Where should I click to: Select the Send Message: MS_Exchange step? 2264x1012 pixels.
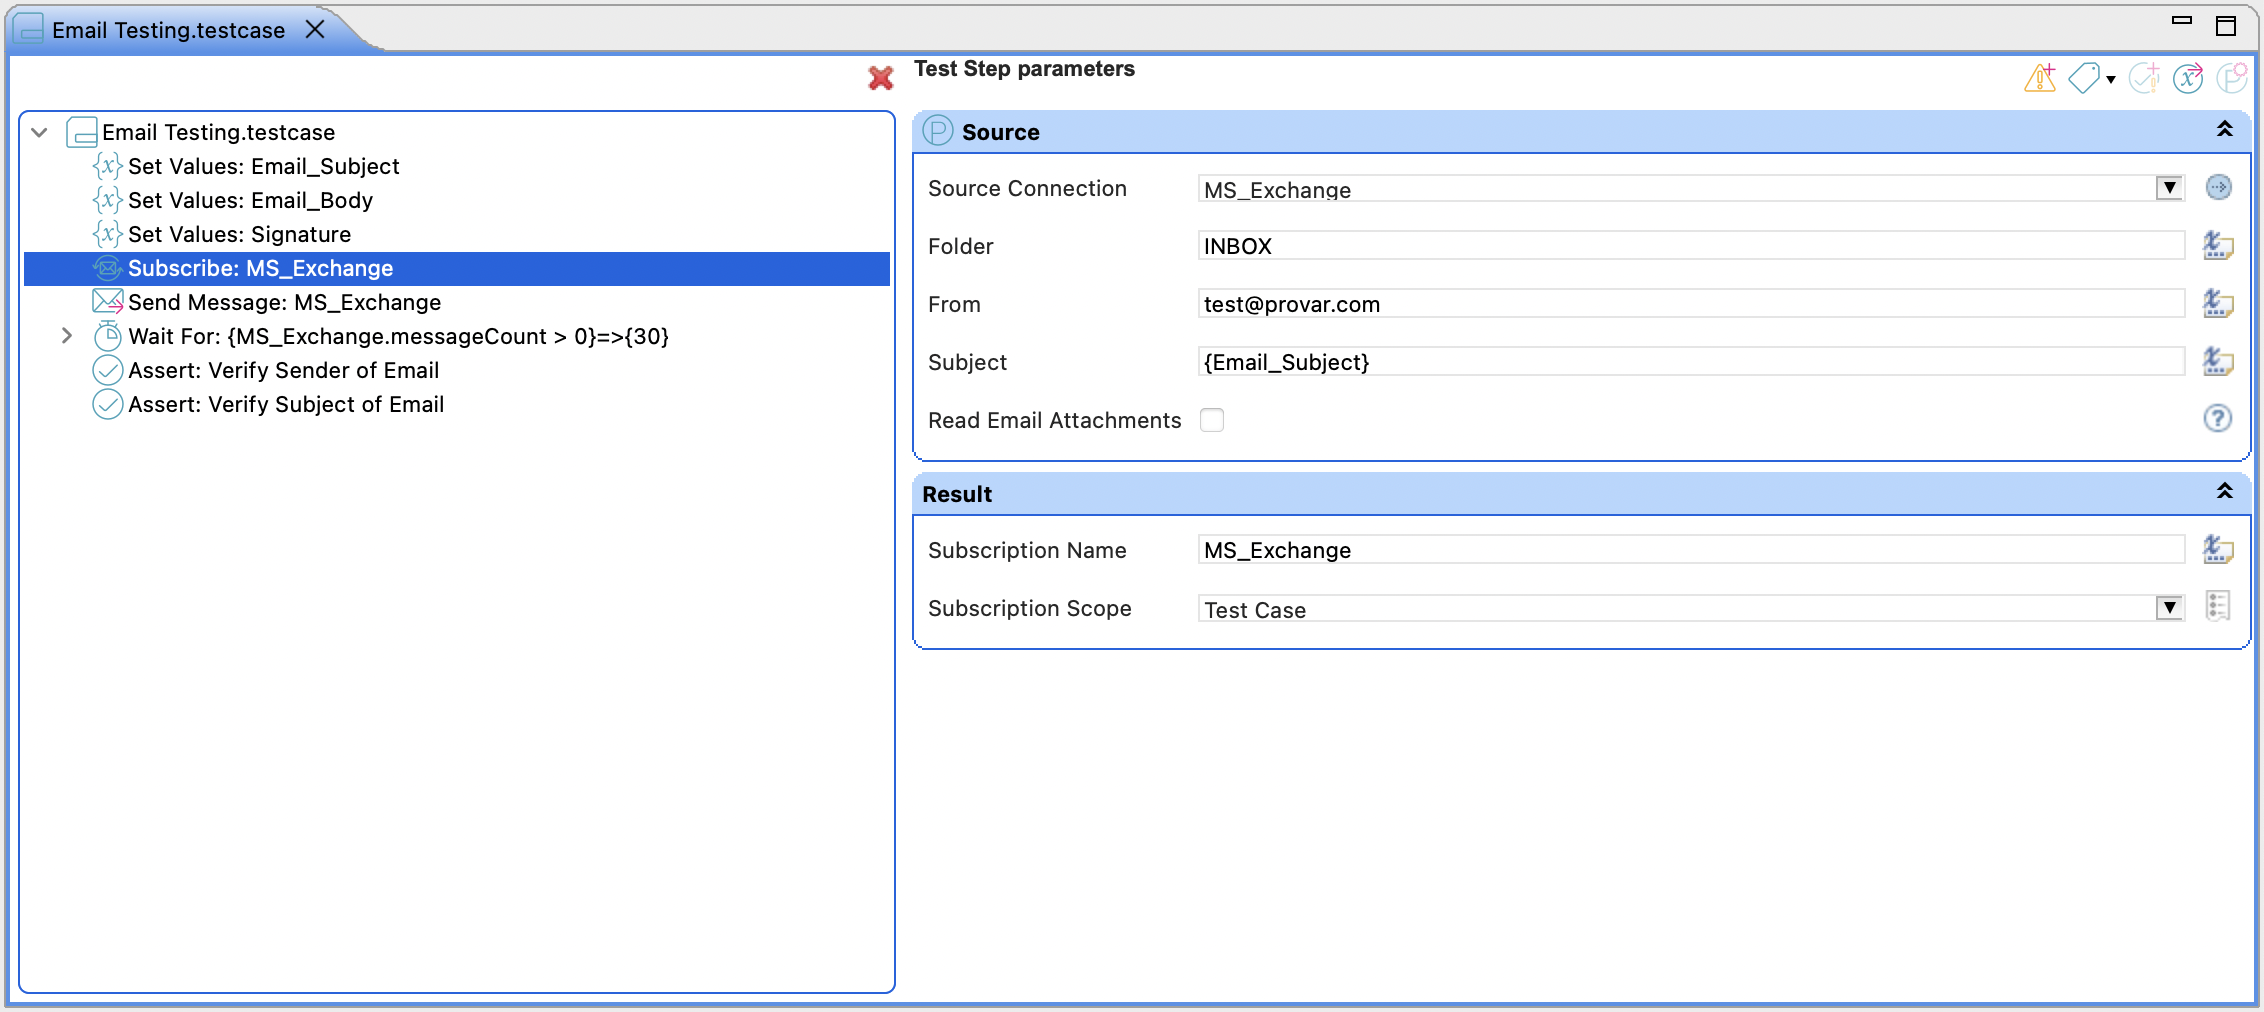[283, 302]
